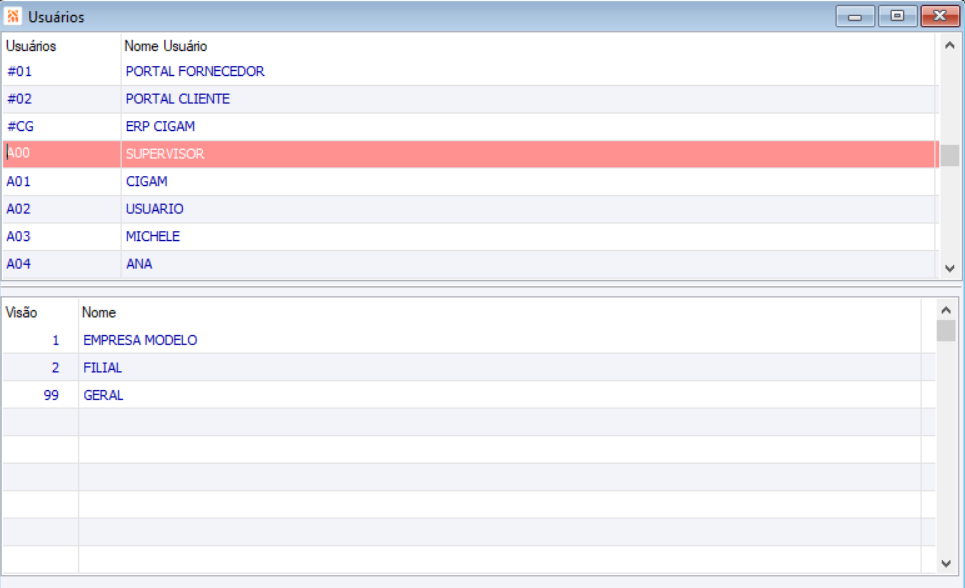Select the EMPRESA MODELO view
Screen dimensions: 965x588
140,340
